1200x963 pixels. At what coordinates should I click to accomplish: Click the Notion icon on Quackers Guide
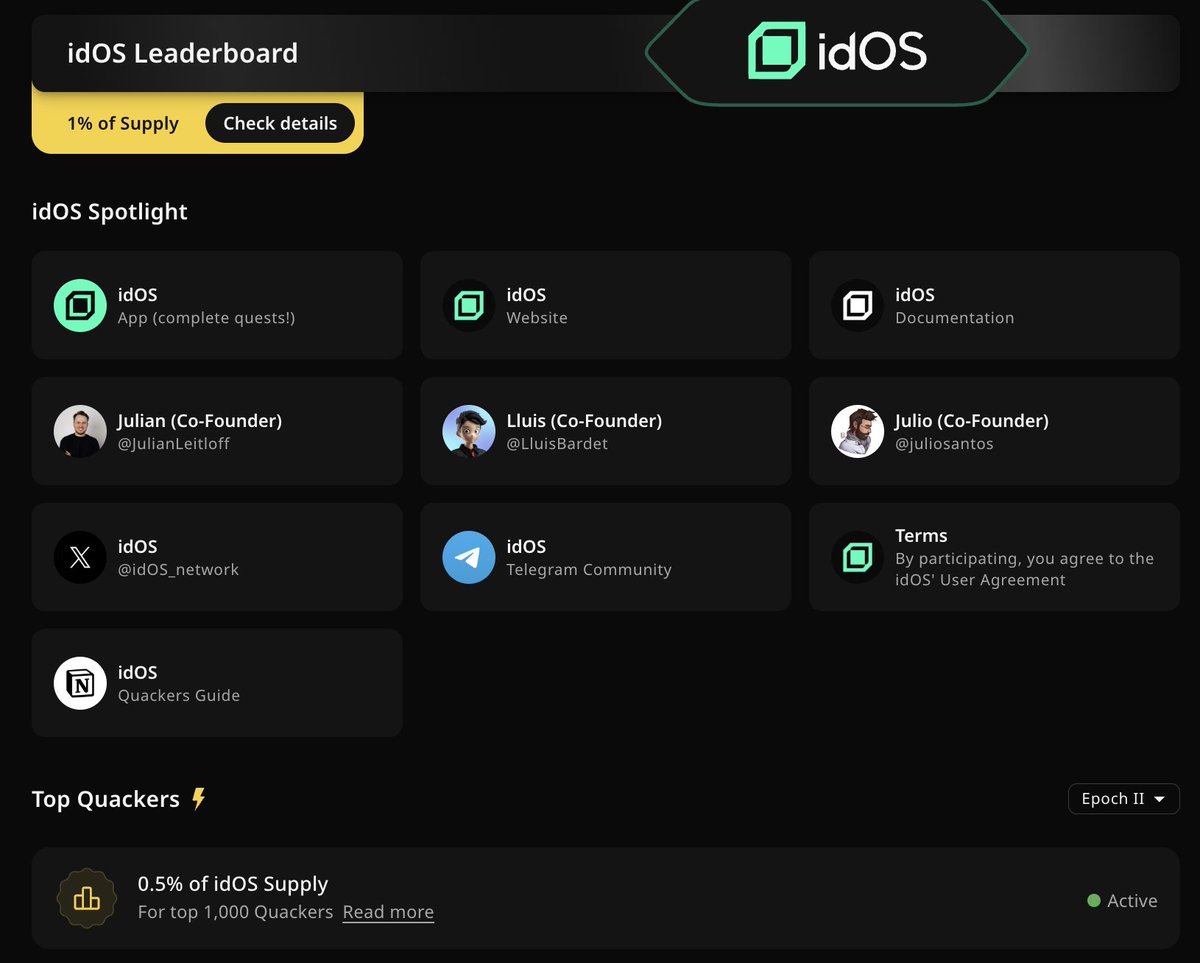80,683
